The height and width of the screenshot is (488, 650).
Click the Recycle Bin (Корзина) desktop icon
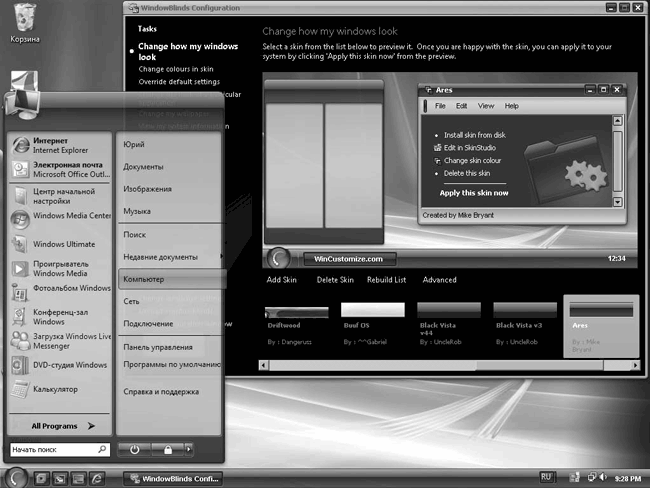coord(25,20)
